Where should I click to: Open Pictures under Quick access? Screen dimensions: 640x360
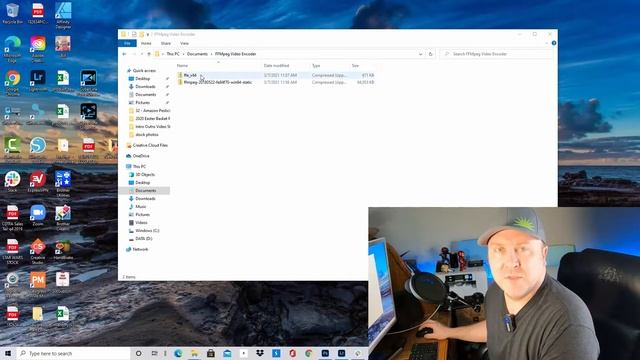click(x=142, y=102)
